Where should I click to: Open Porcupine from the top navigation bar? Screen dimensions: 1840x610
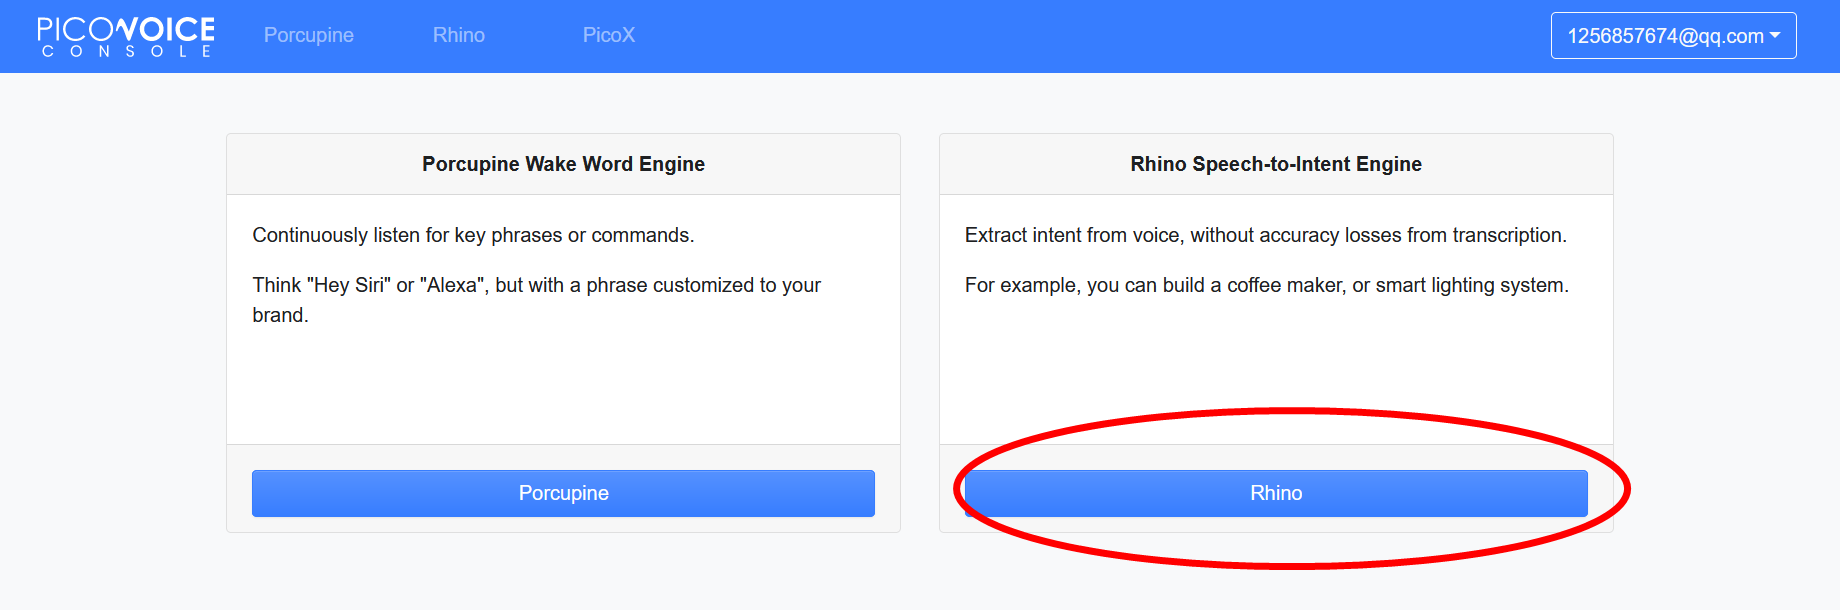pos(308,35)
